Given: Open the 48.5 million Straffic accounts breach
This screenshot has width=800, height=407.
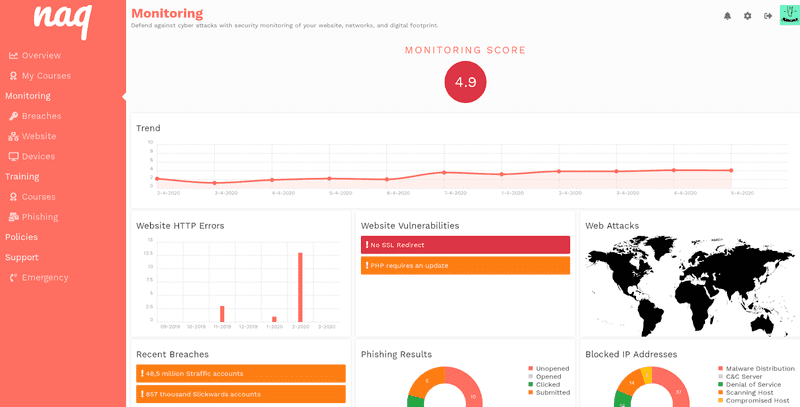Looking at the screenshot, I should point(241,373).
